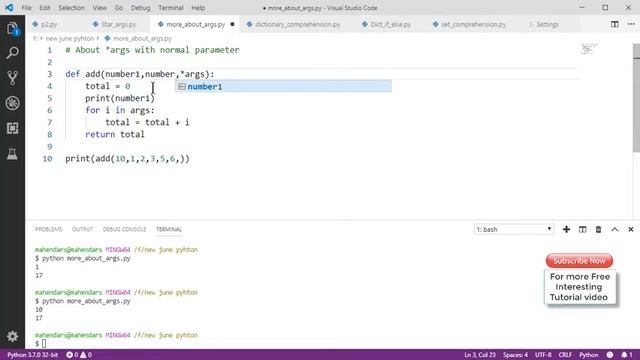Image resolution: width=640 pixels, height=360 pixels.
Task: Change end of line sequence CRLF
Action: (565, 355)
